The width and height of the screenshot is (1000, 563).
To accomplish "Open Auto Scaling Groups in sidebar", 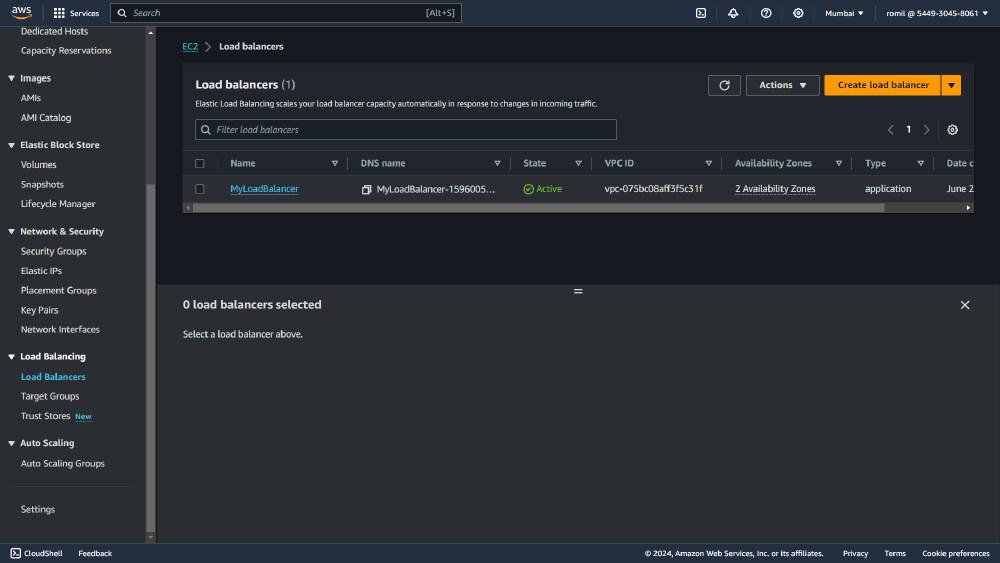I will click(x=62, y=464).
